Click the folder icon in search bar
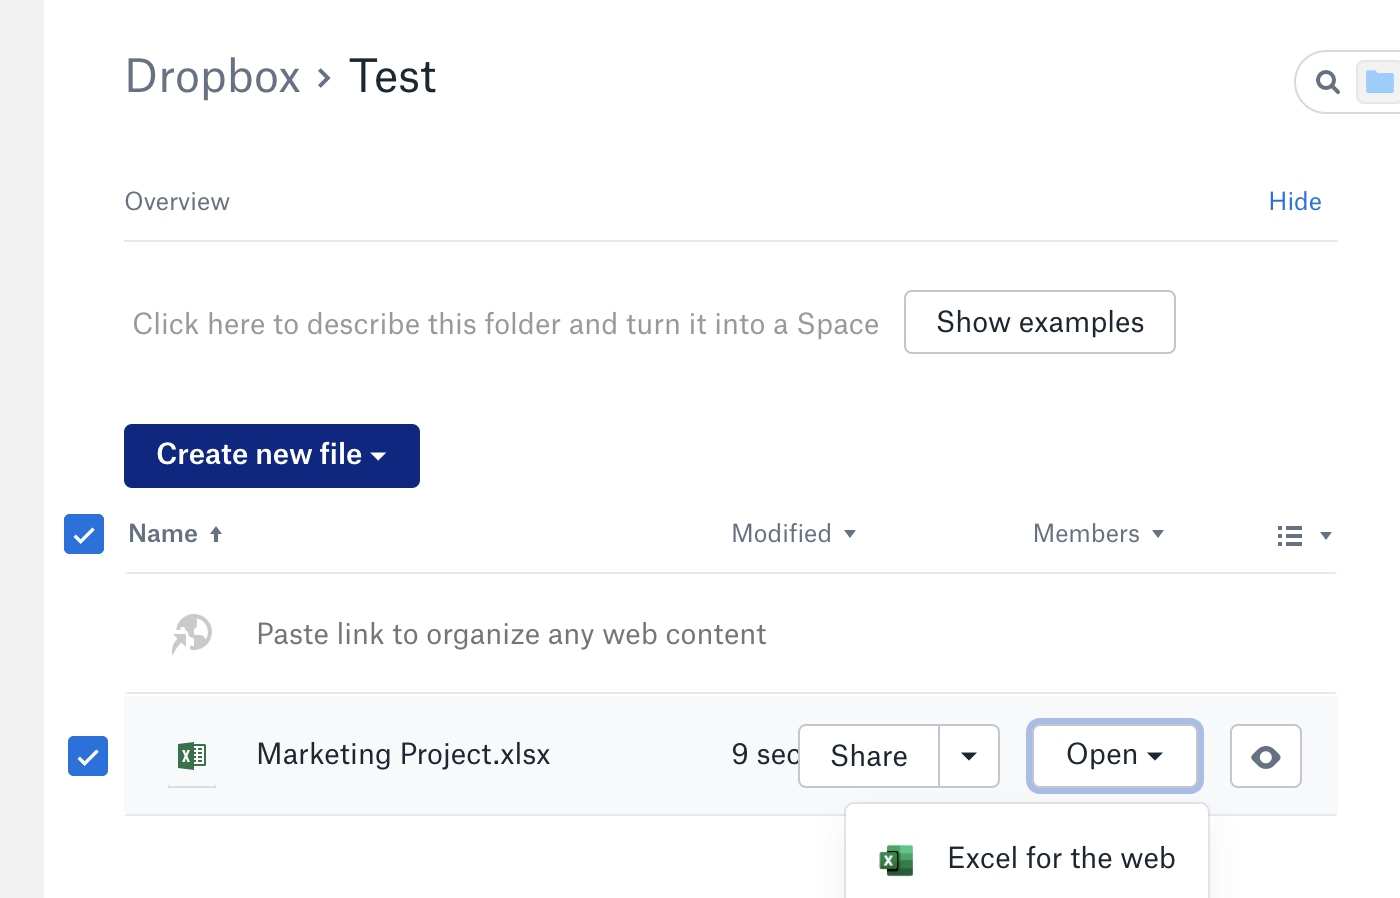The image size is (1400, 898). (1378, 82)
